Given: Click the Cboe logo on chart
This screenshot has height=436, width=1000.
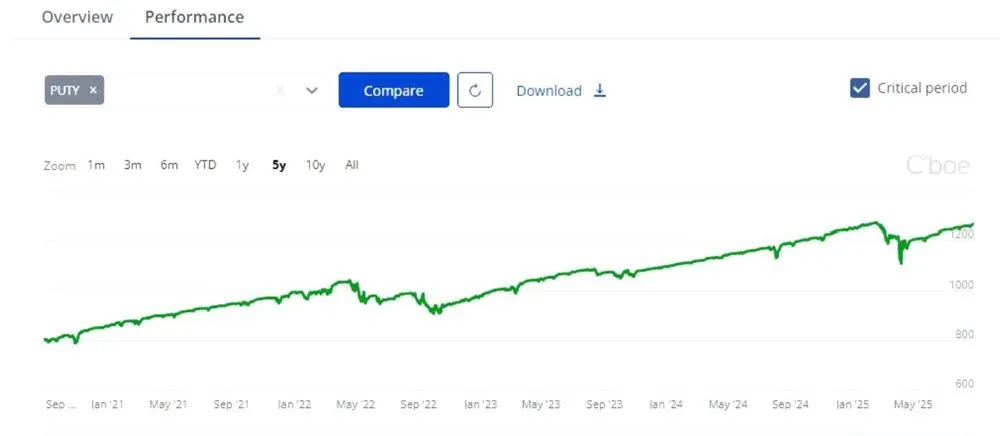Looking at the screenshot, I should pyautogui.click(x=937, y=166).
